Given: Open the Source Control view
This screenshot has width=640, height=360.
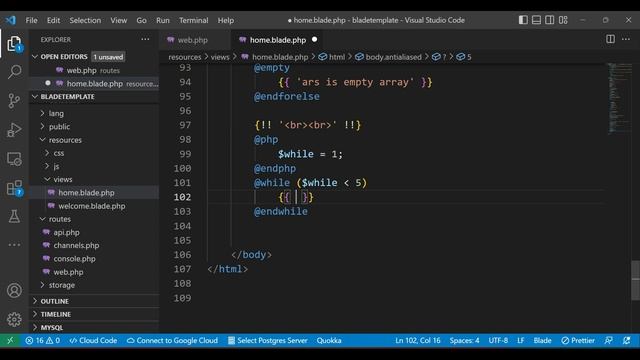Looking at the screenshot, I should 14,100.
